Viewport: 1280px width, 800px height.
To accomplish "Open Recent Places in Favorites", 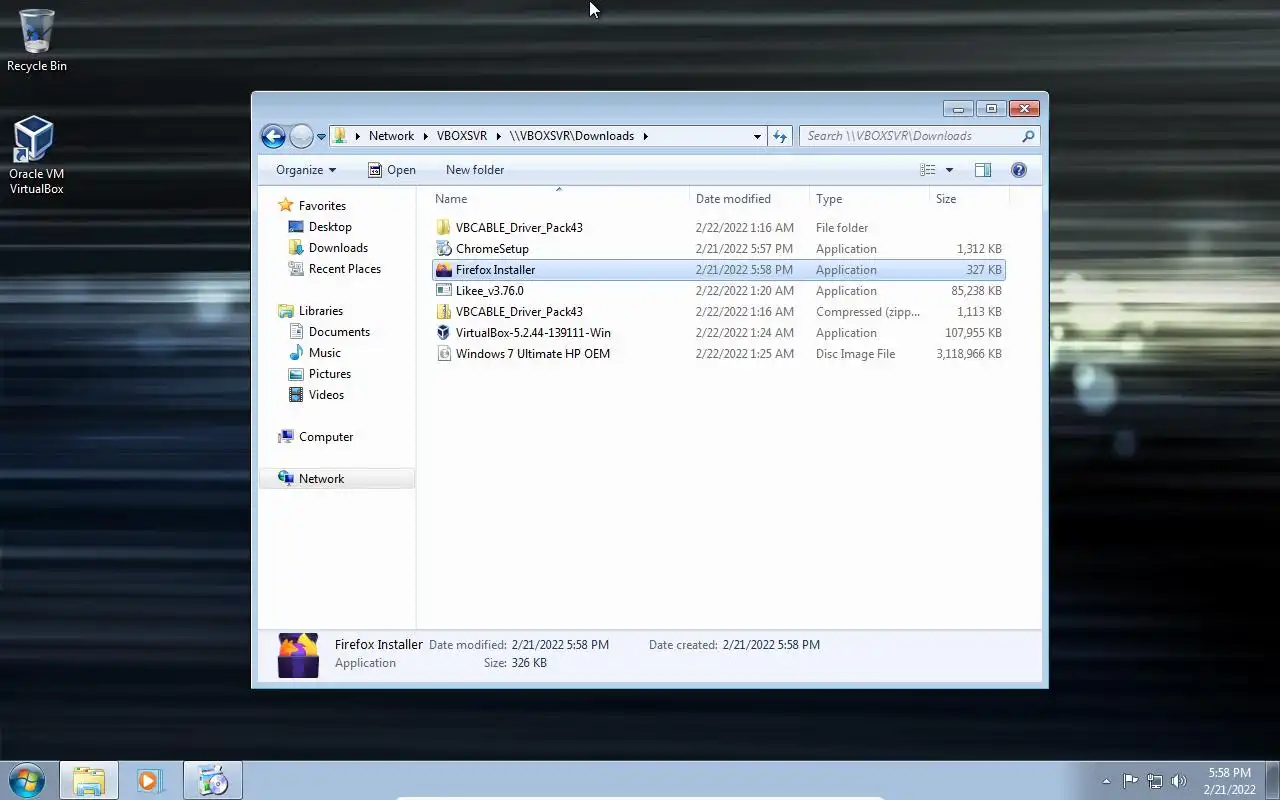I will coord(345,269).
